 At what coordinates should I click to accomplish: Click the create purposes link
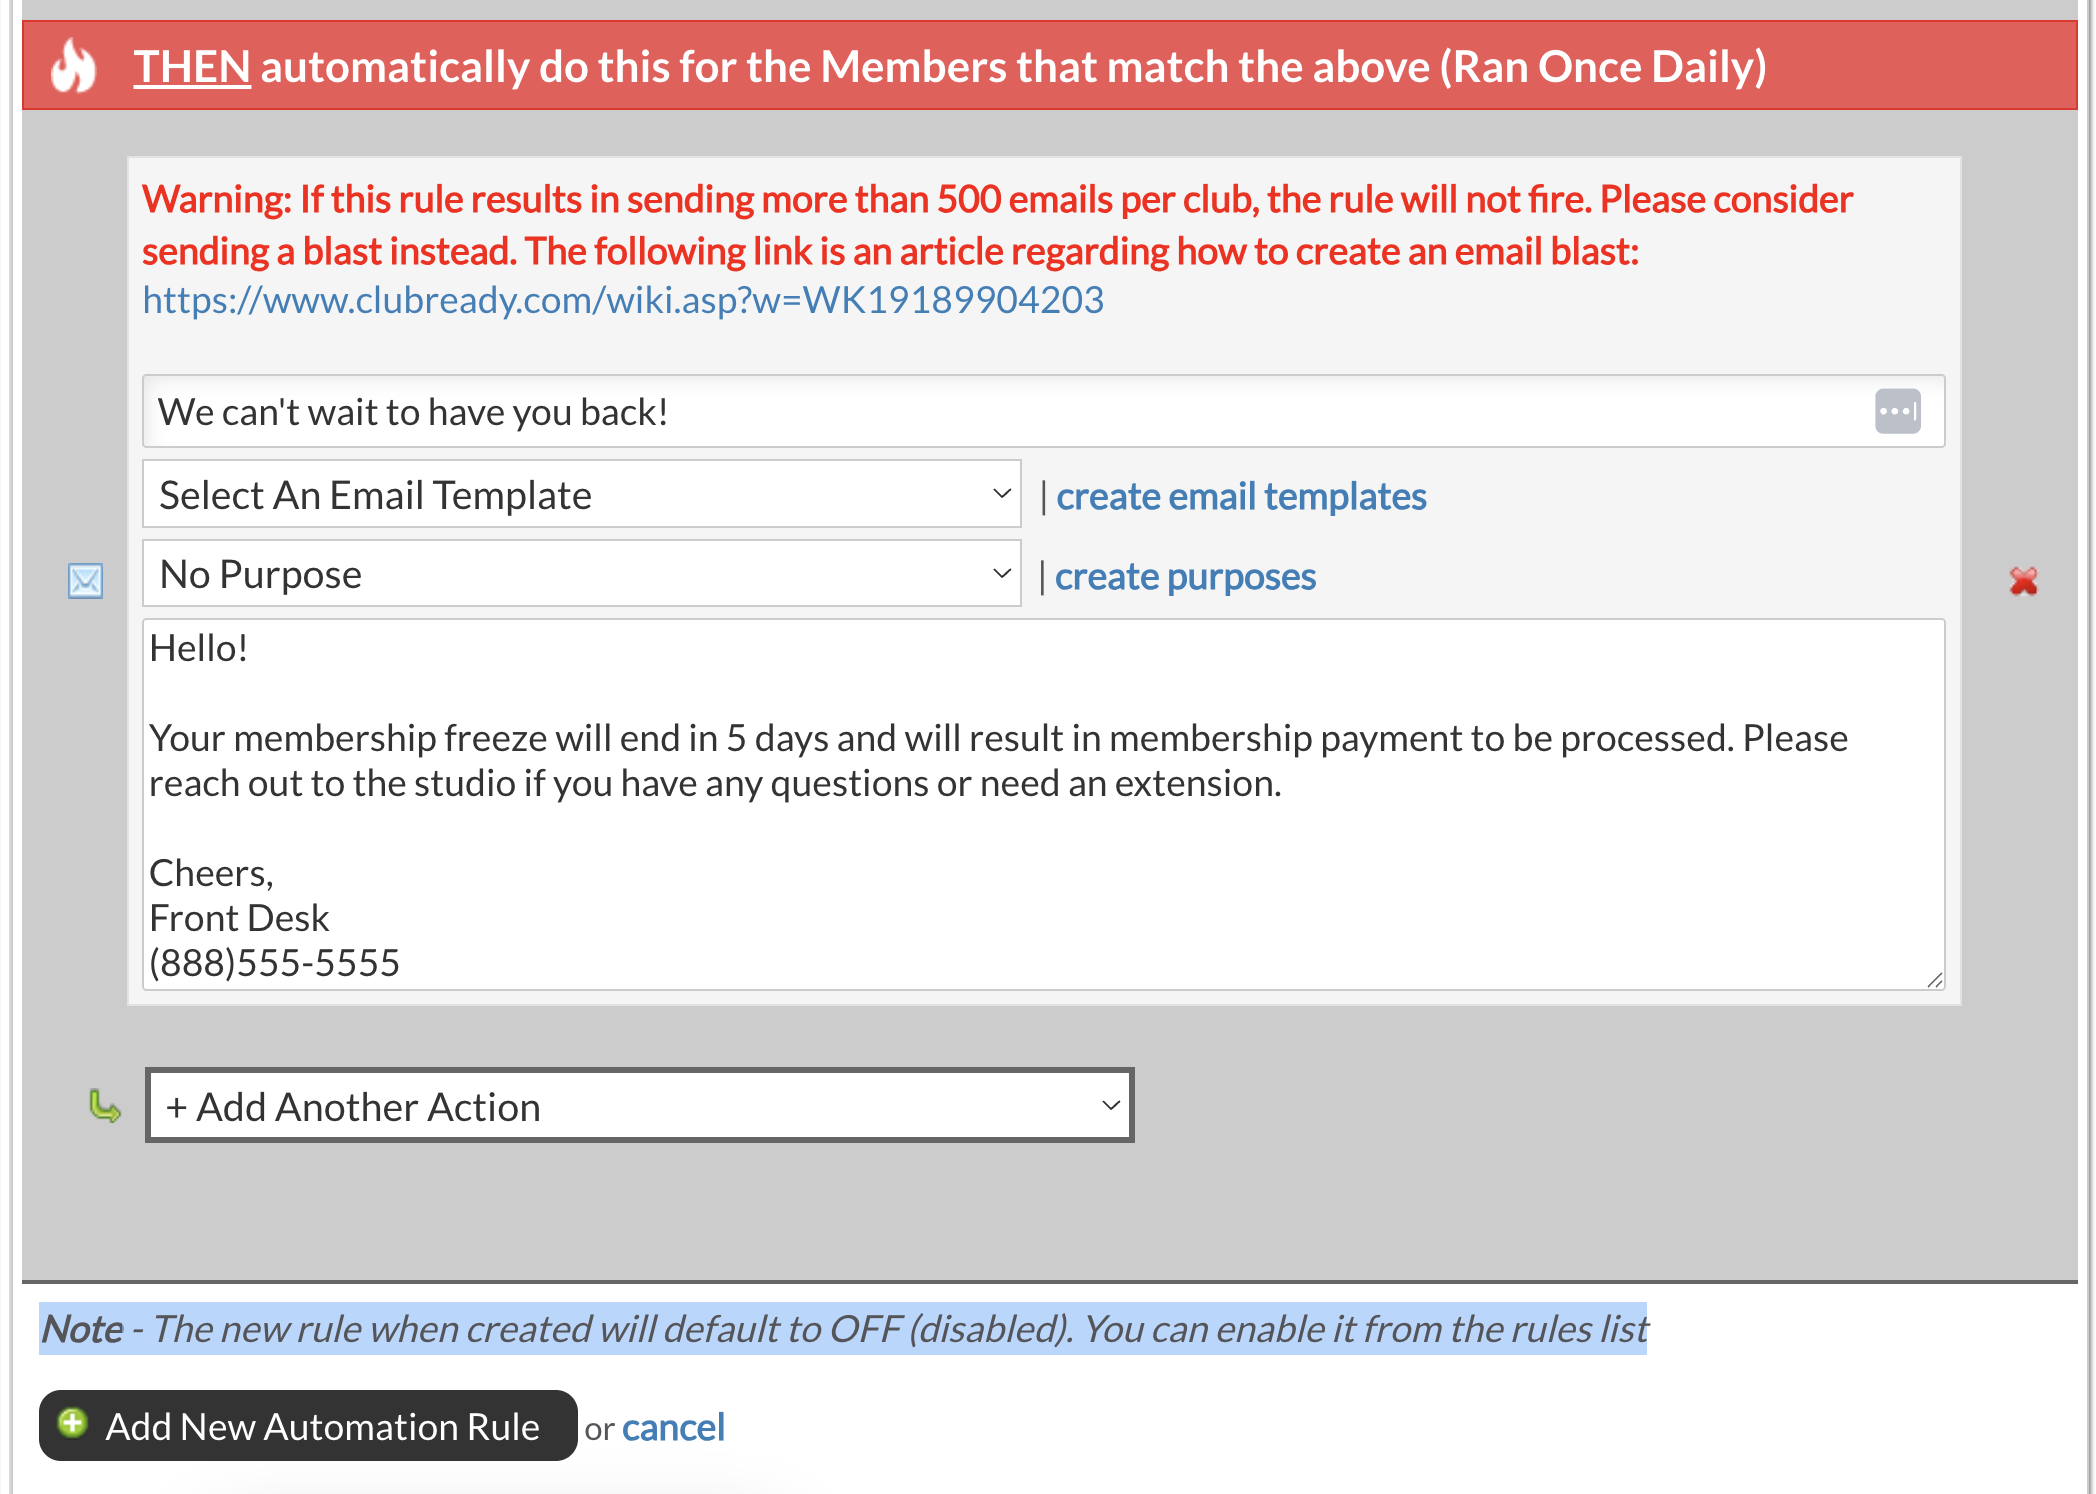click(x=1185, y=576)
